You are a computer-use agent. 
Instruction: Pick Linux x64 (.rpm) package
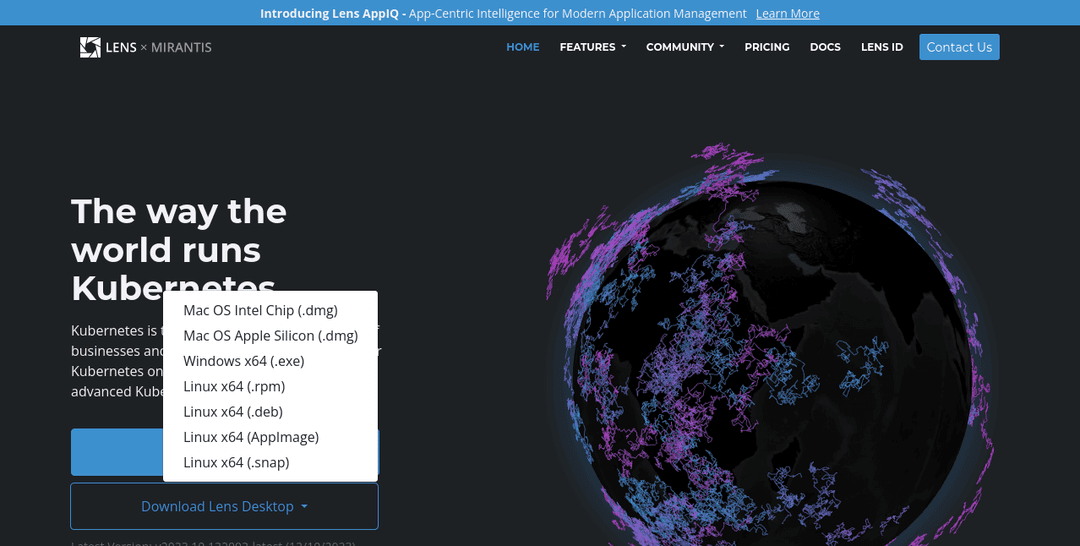click(234, 386)
